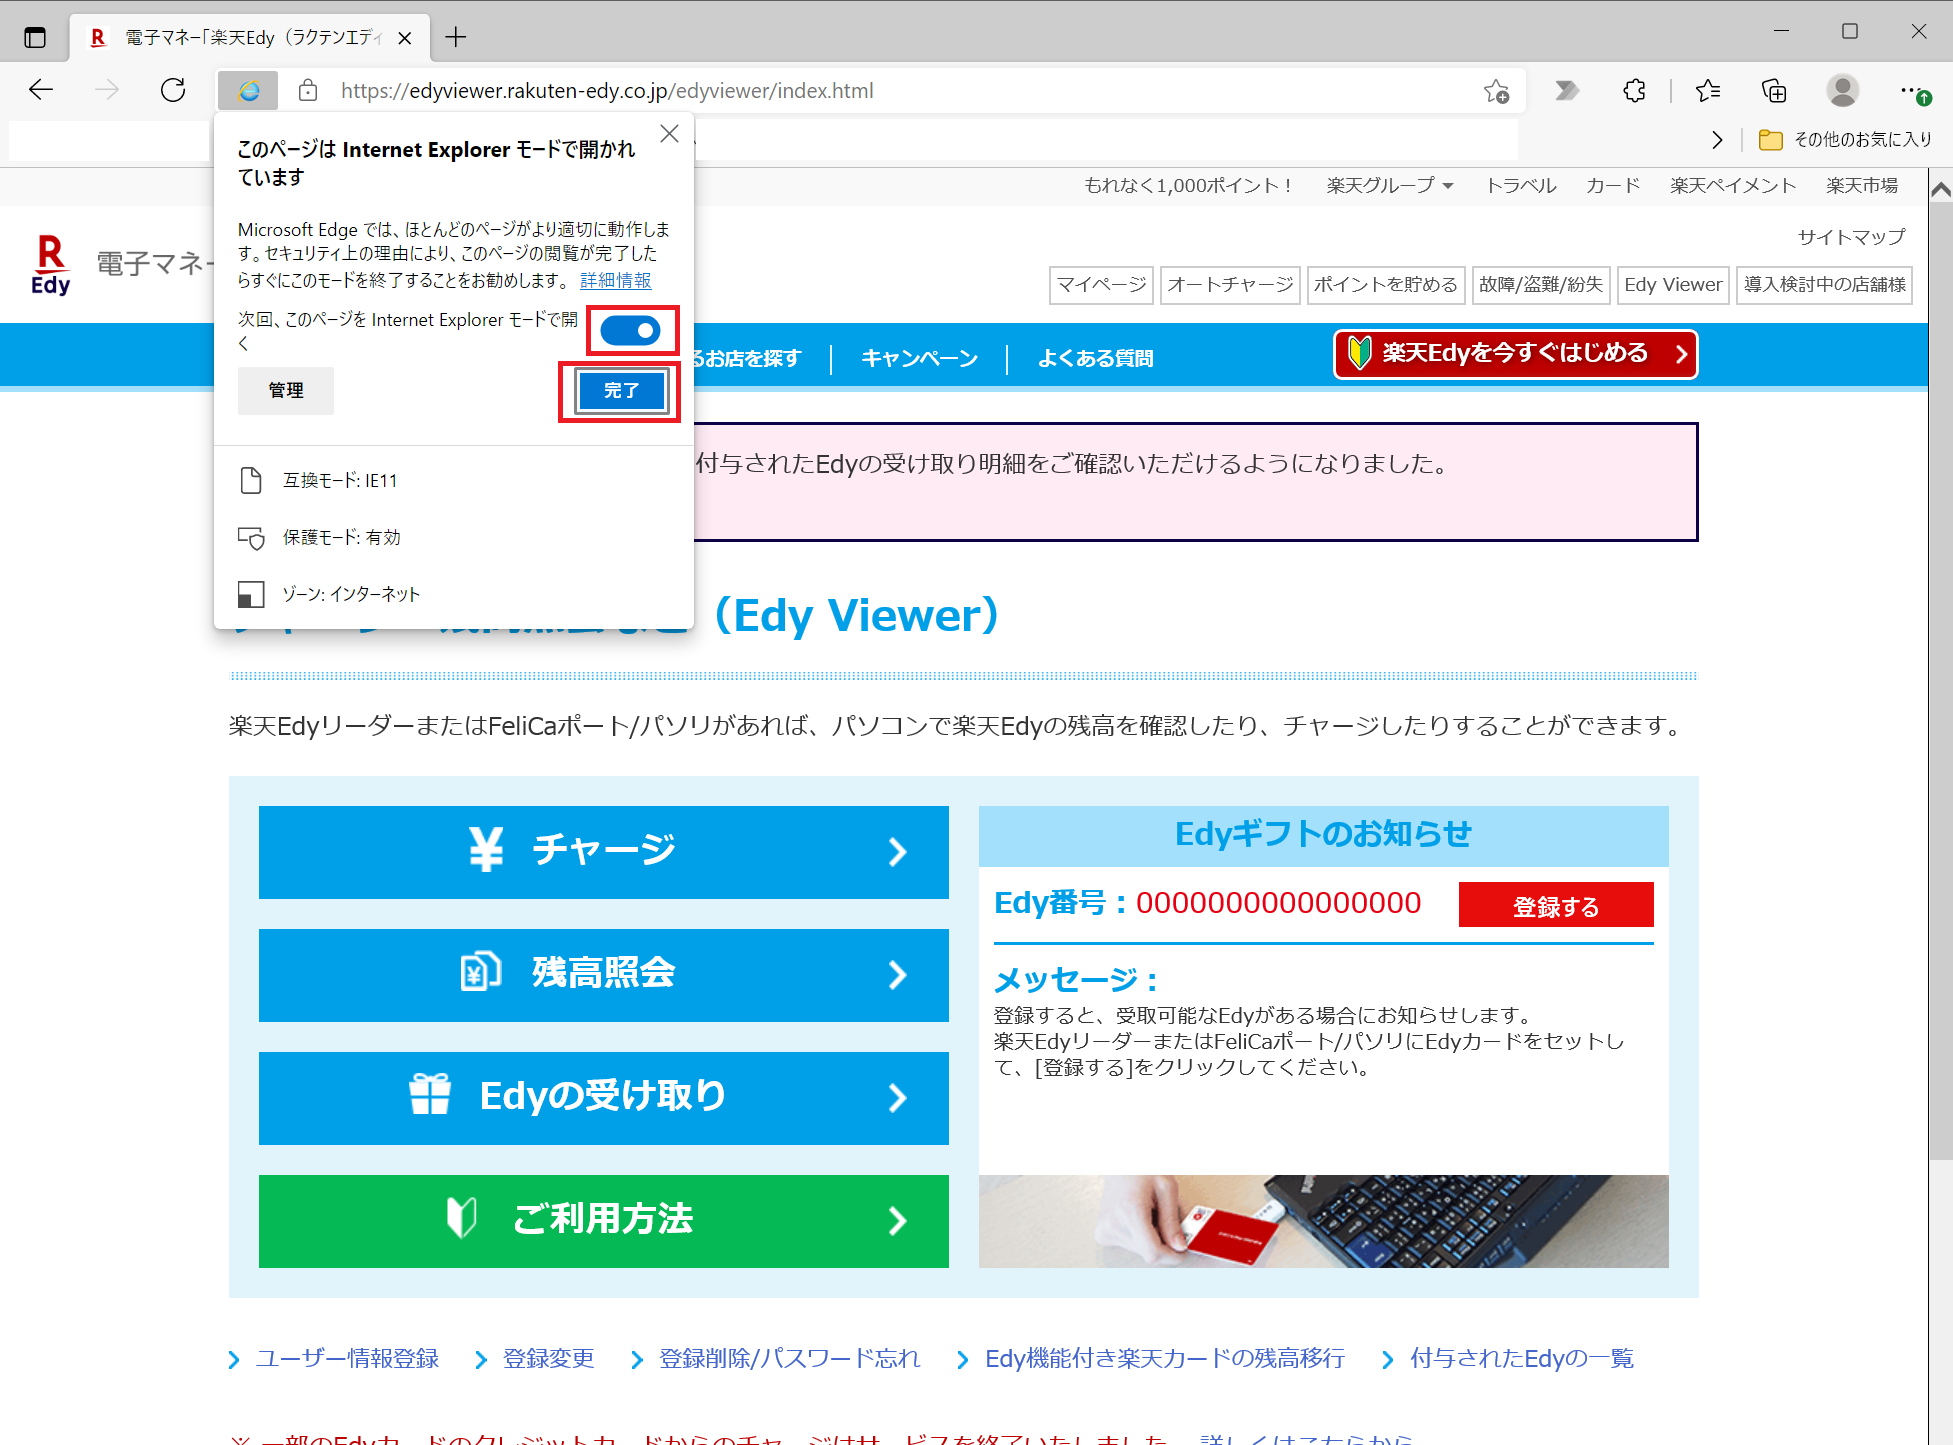
Task: Select the マイページ tab
Action: 1101,285
